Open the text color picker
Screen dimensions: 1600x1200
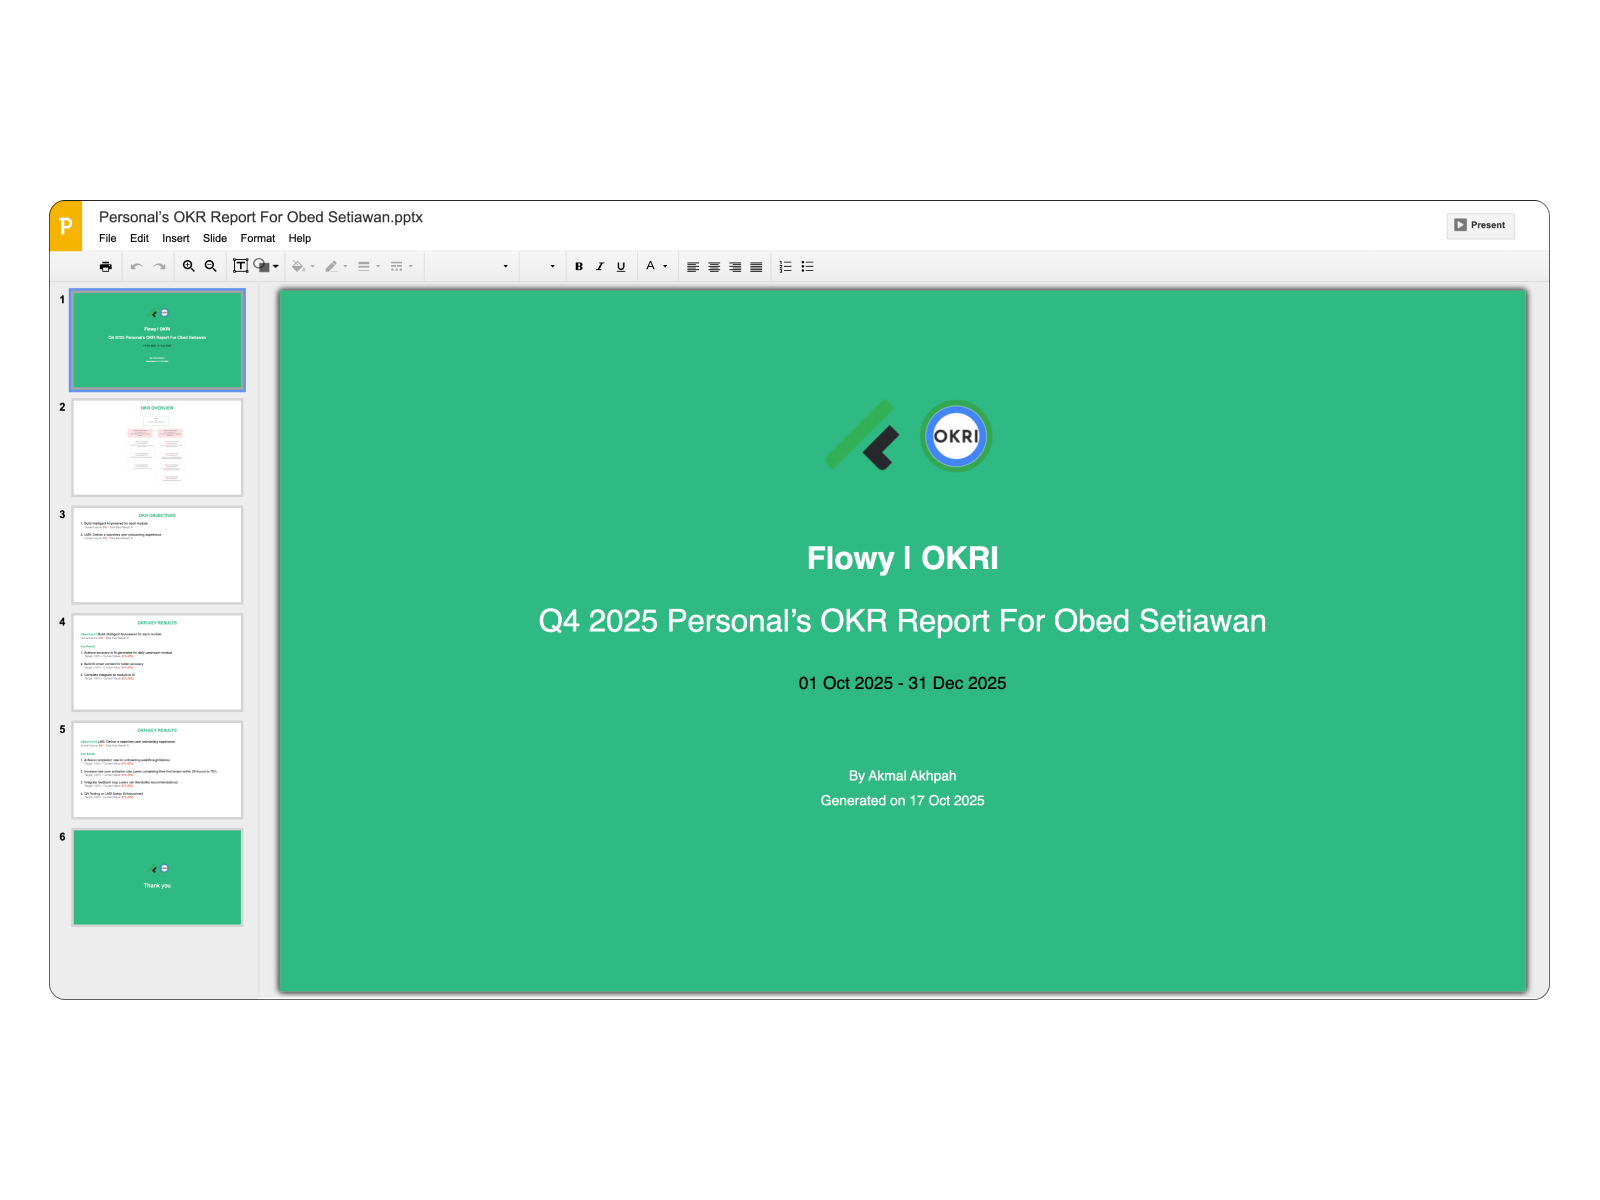656,267
